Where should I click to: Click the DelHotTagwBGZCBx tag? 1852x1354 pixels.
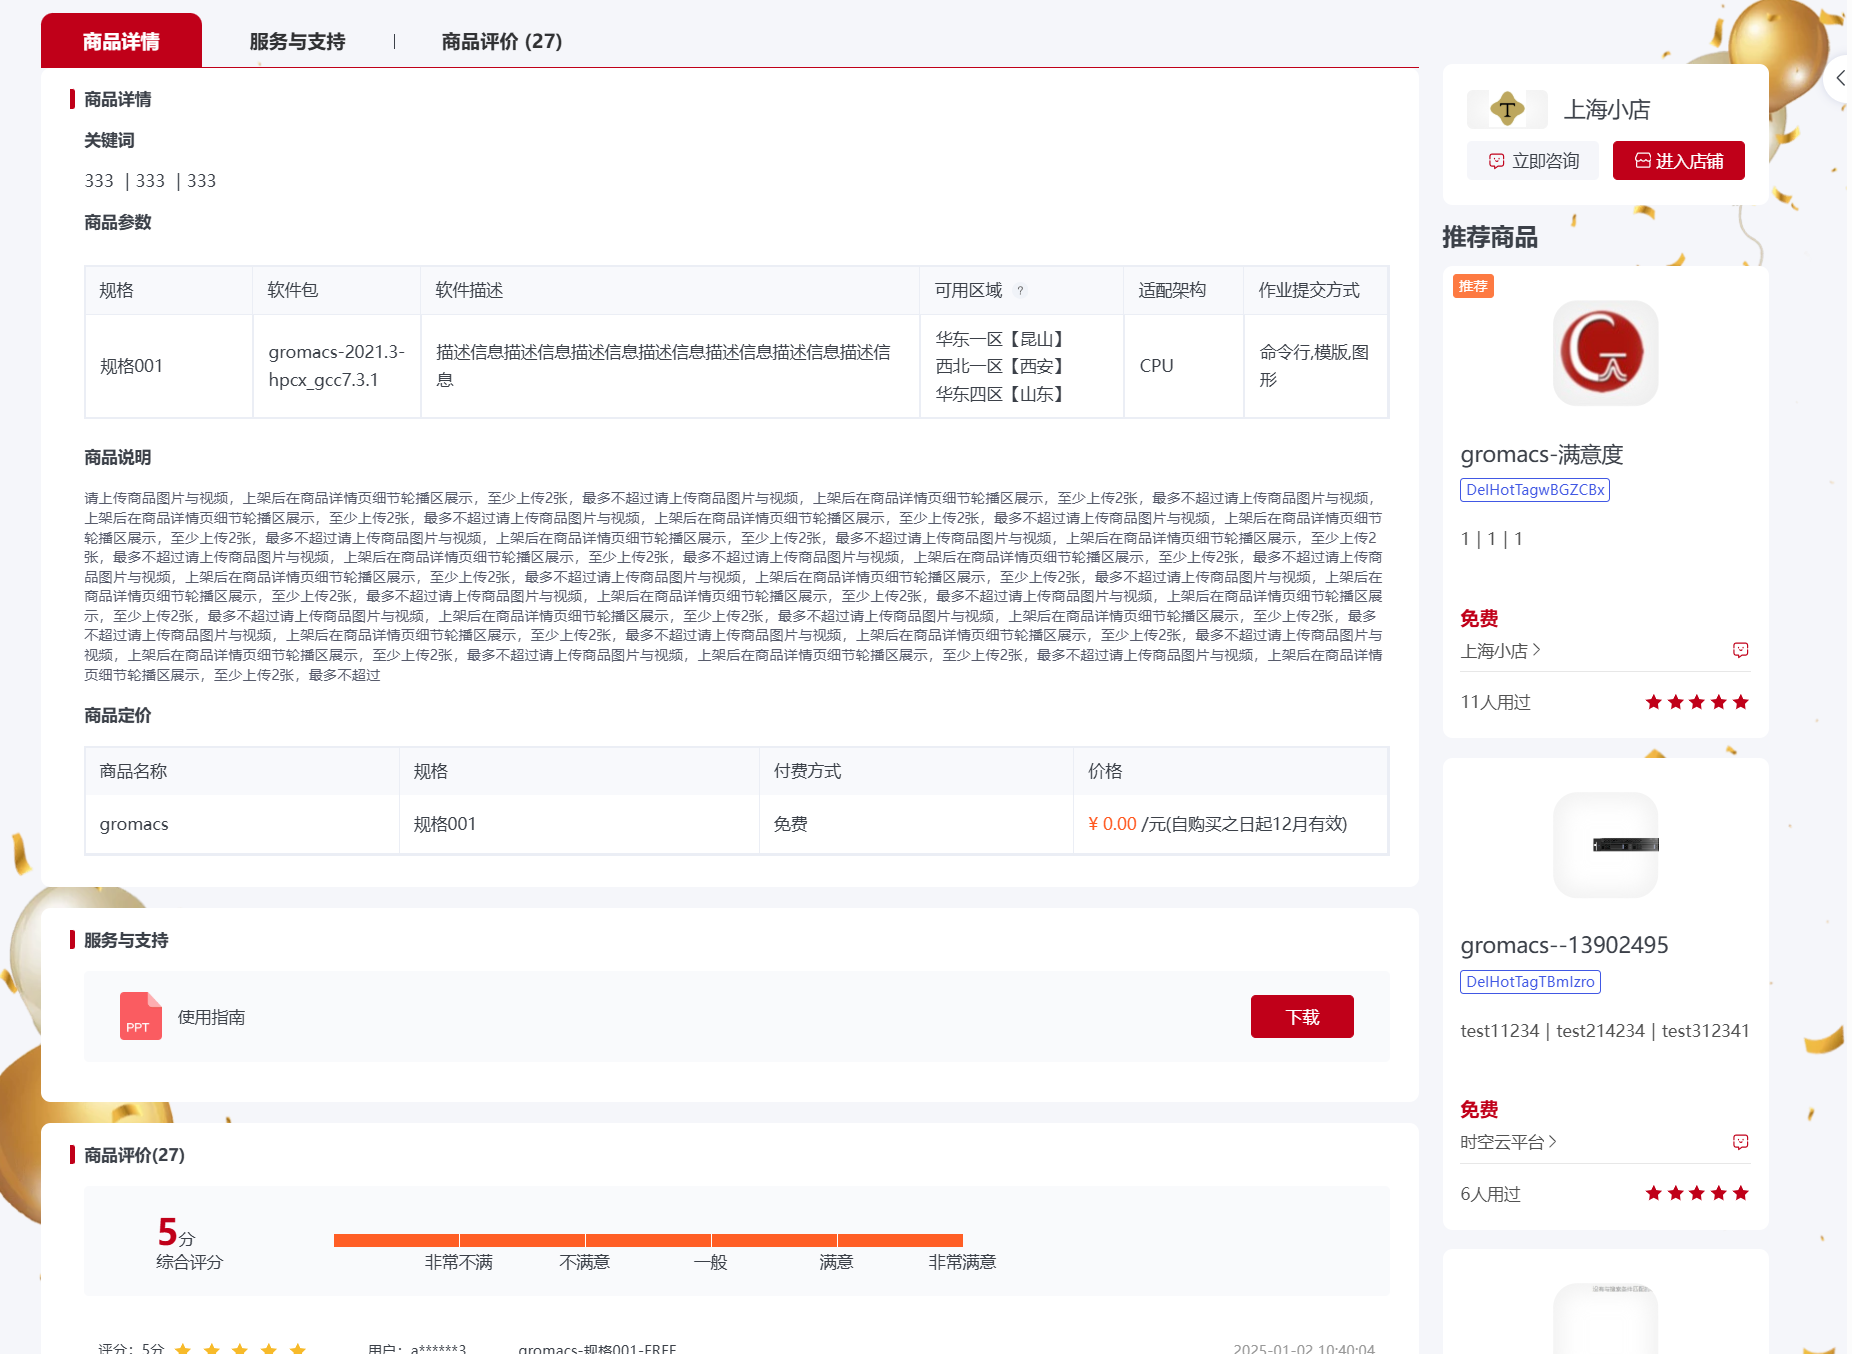pyautogui.click(x=1535, y=490)
